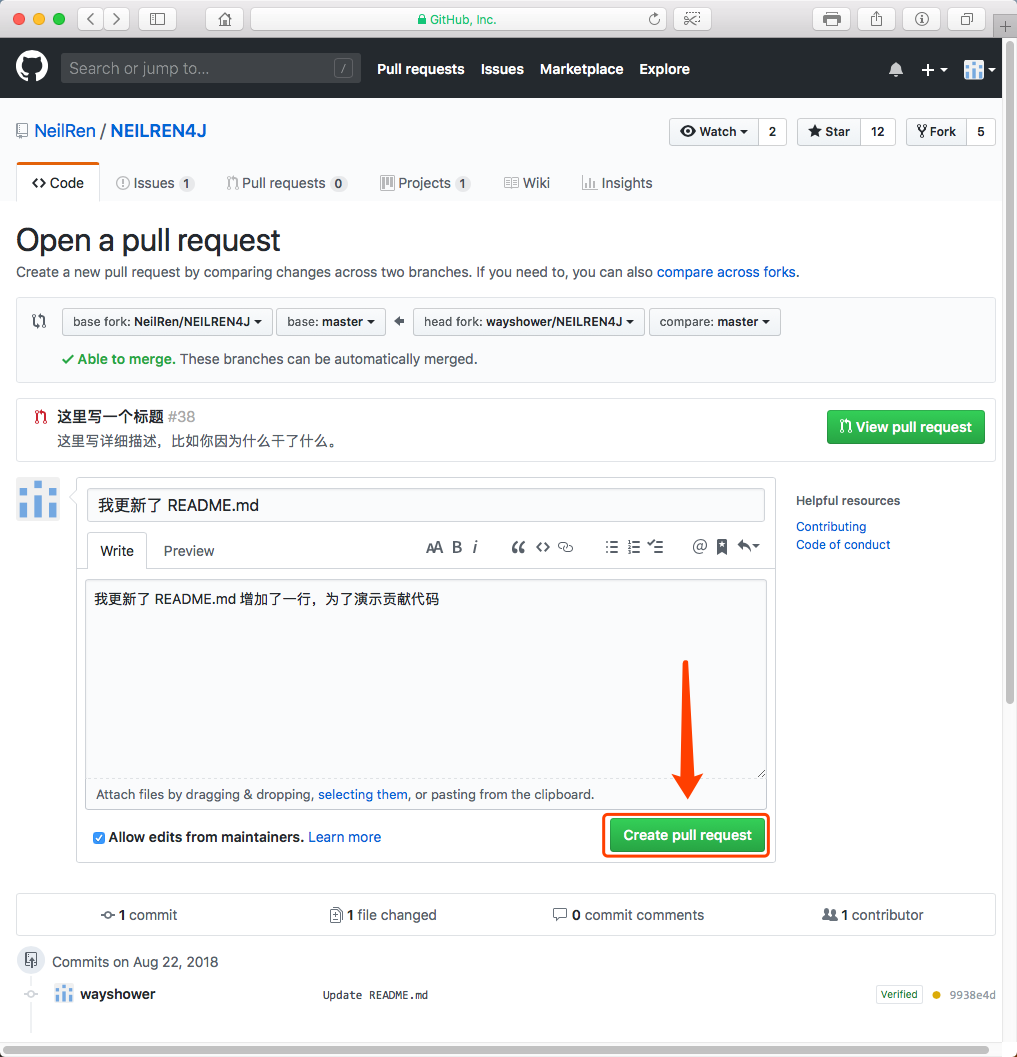Image resolution: width=1017 pixels, height=1057 pixels.
Task: Fork the repository
Action: [936, 132]
